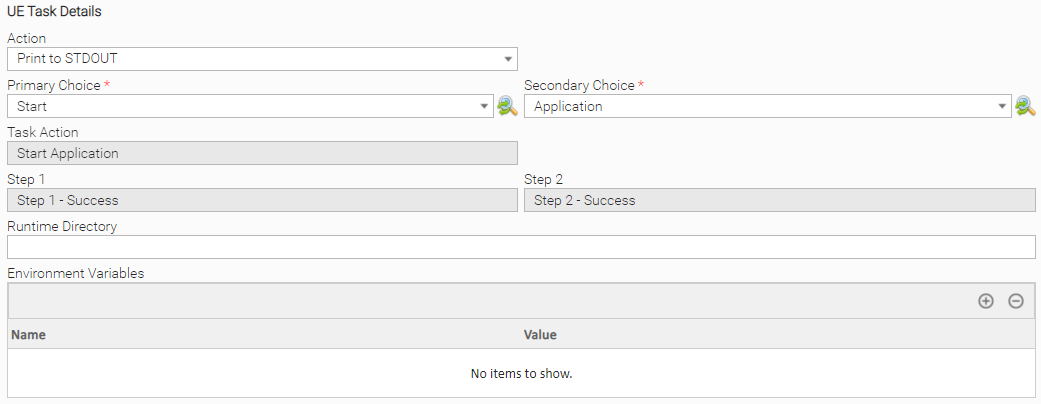Click the Step 1 - Success field
This screenshot has height=404, width=1041.
coord(262,200)
